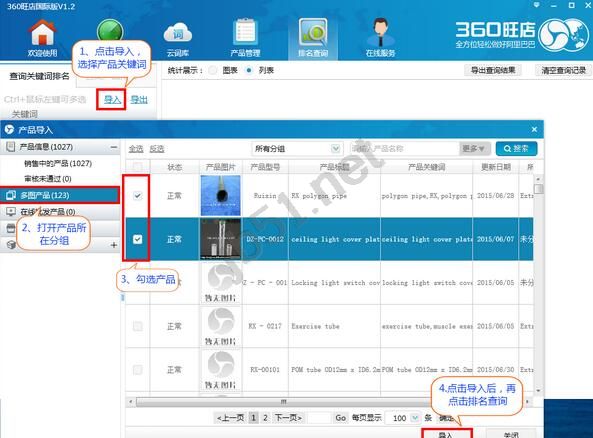593x438 pixels.
Task: Click the 在线批发产品 monitor icon
Action: (11, 211)
